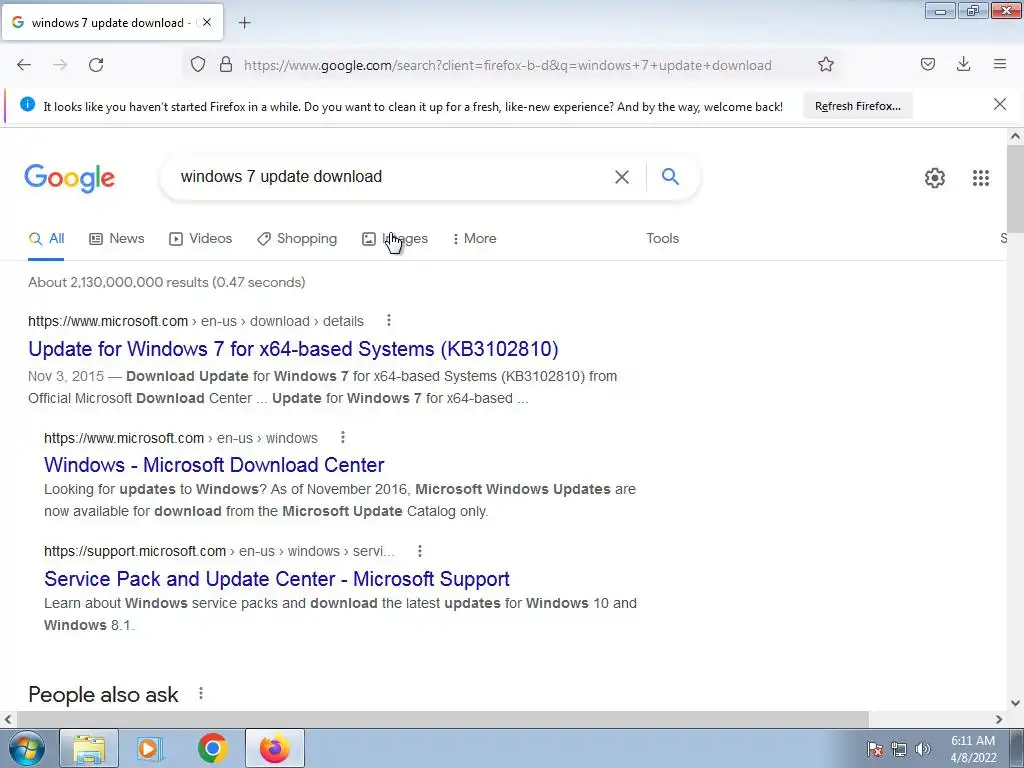Open Google quick settings gear

coord(935,178)
